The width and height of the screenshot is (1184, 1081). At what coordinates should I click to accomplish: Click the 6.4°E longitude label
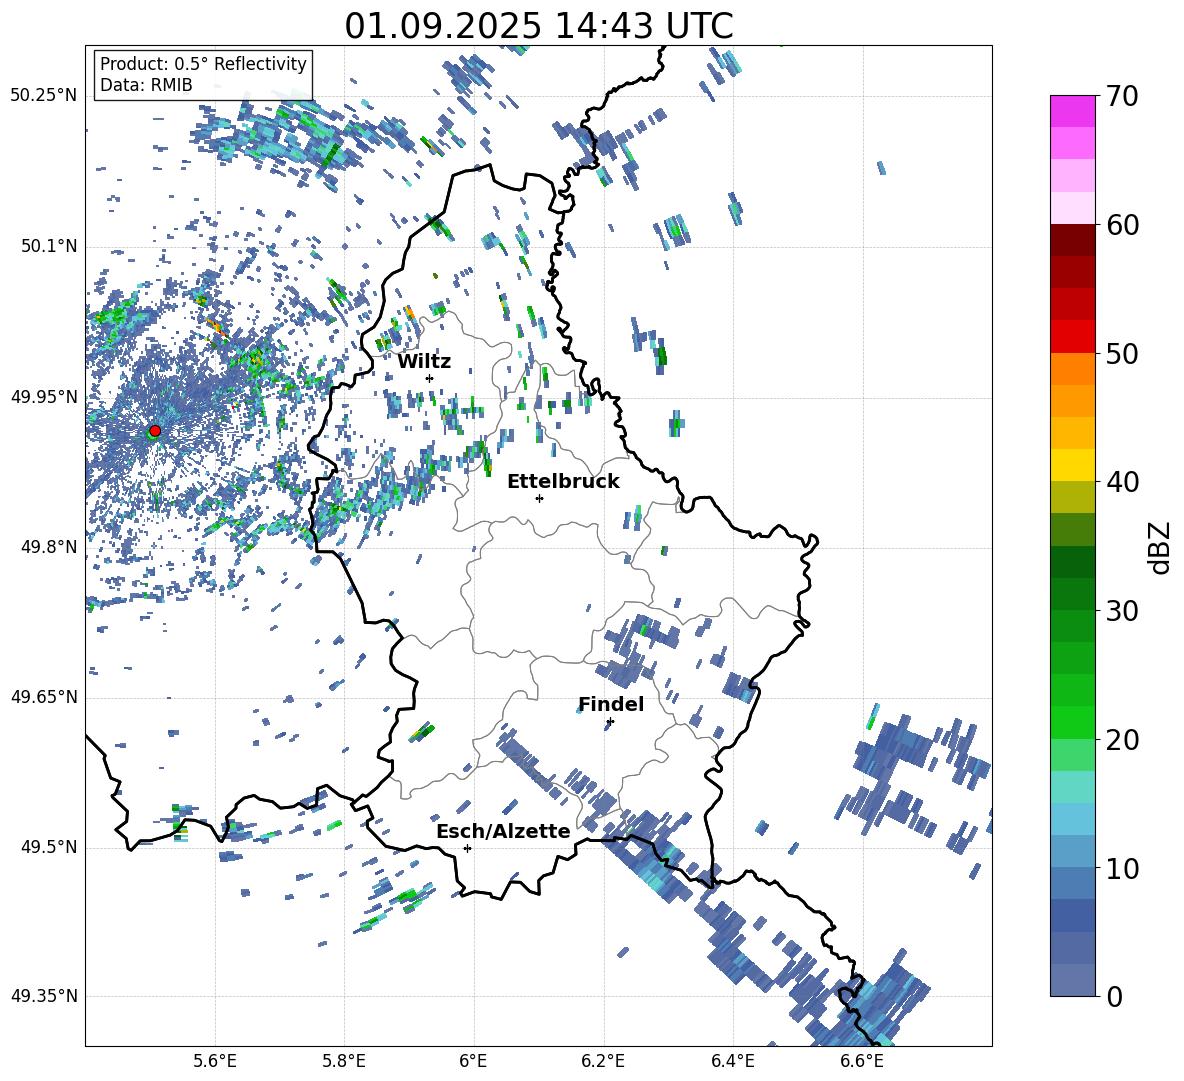[733, 1062]
